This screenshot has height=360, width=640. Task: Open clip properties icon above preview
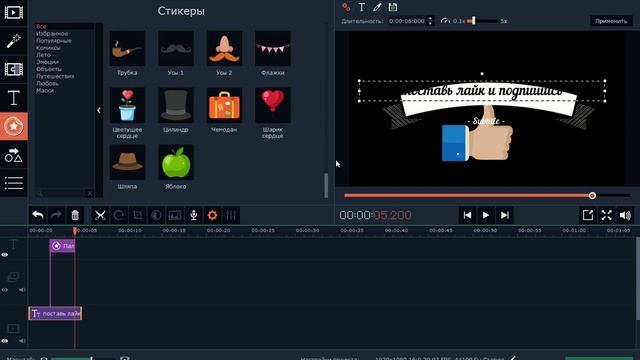pyautogui.click(x=346, y=7)
